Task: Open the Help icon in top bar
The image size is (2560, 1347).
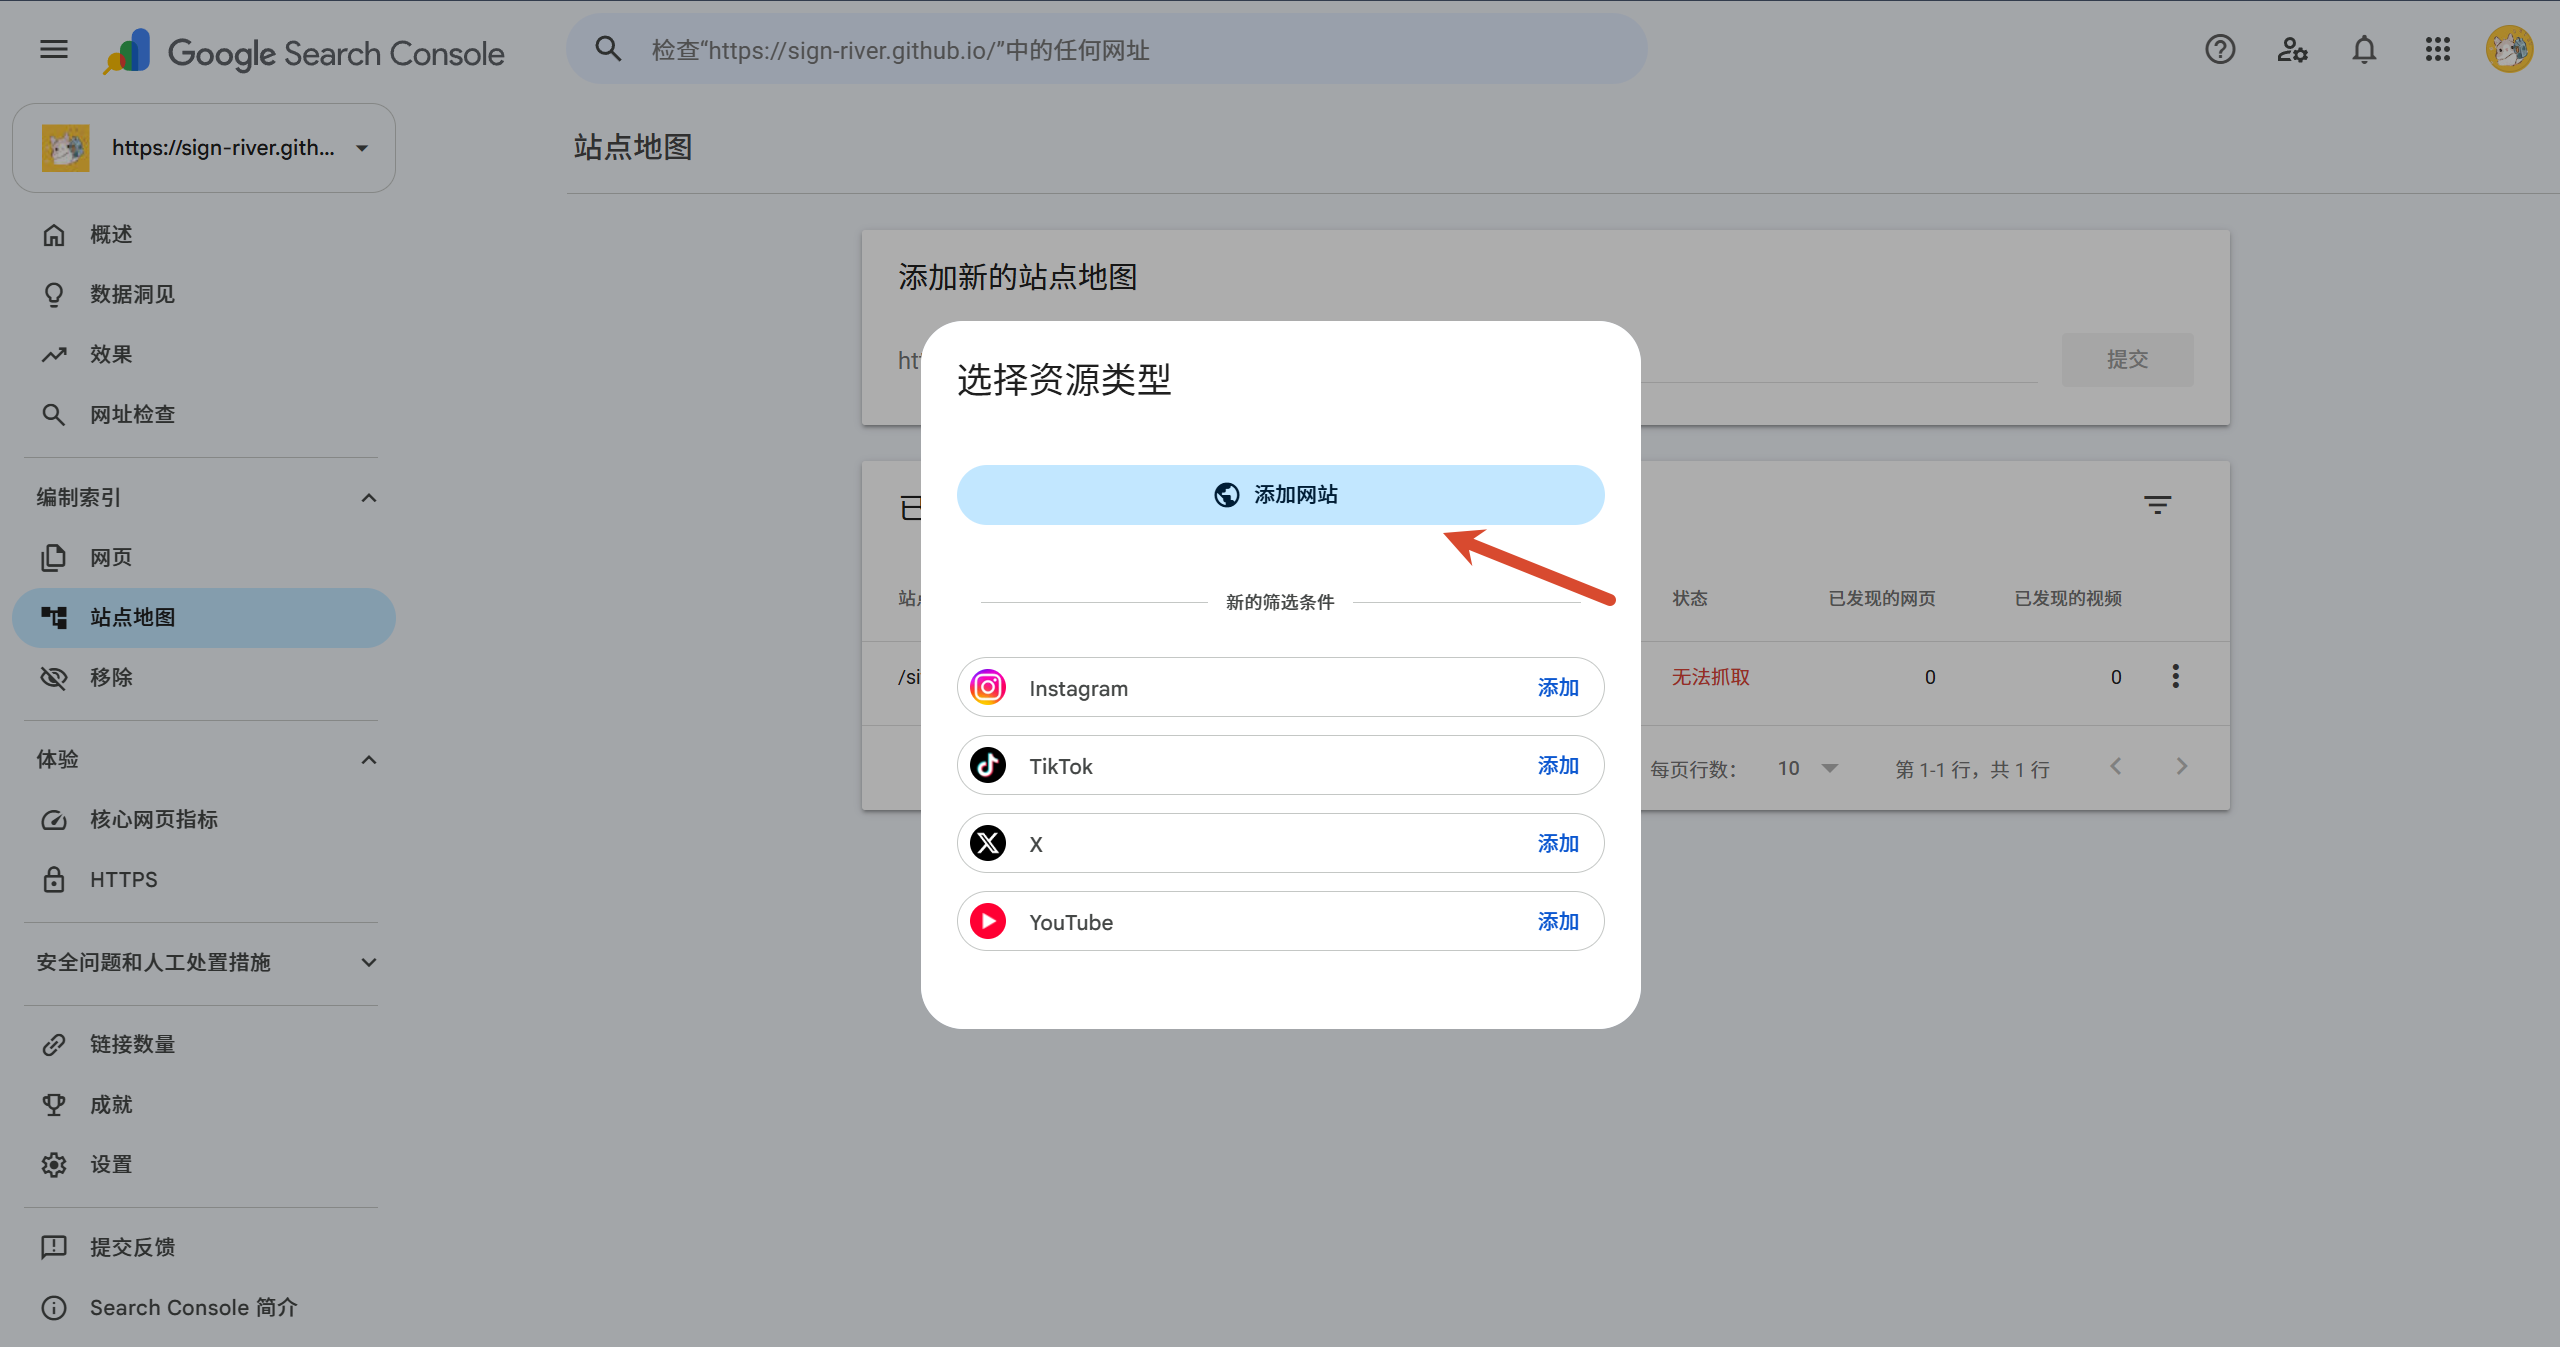Action: coord(2220,49)
